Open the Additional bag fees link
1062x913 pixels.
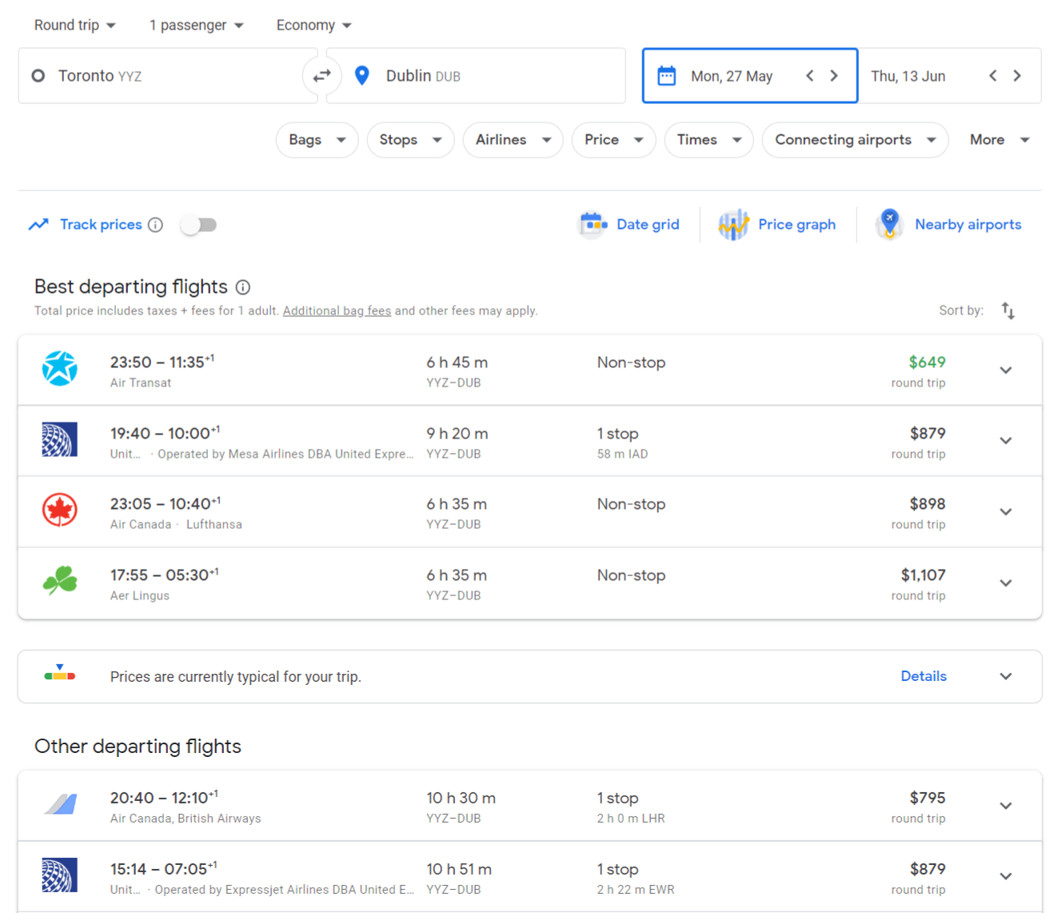tap(337, 310)
